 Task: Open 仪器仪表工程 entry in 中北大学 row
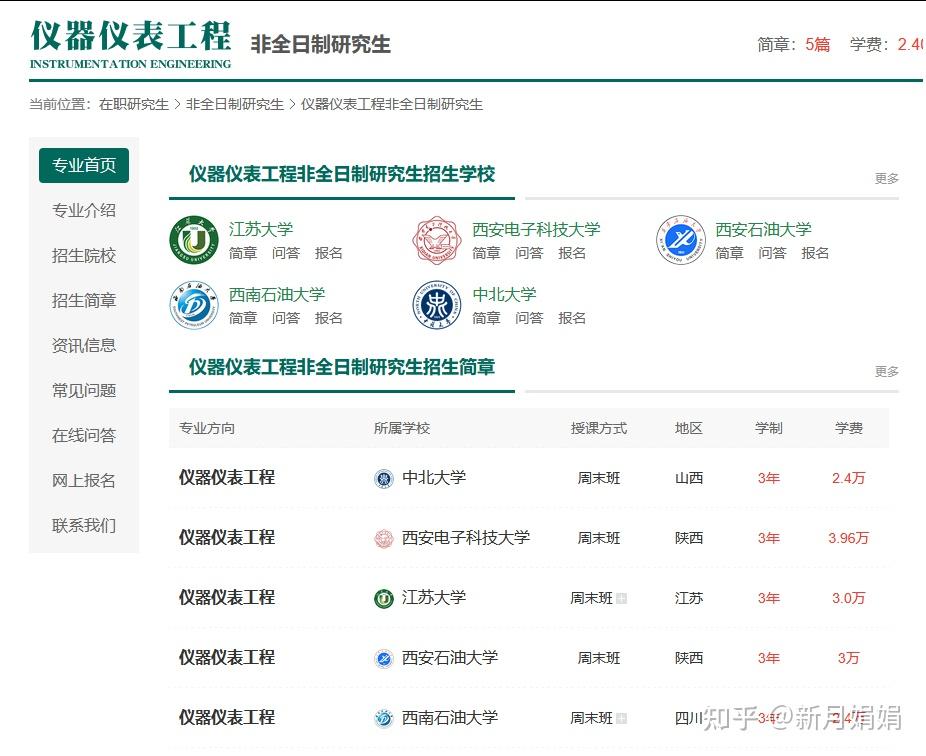pos(227,477)
